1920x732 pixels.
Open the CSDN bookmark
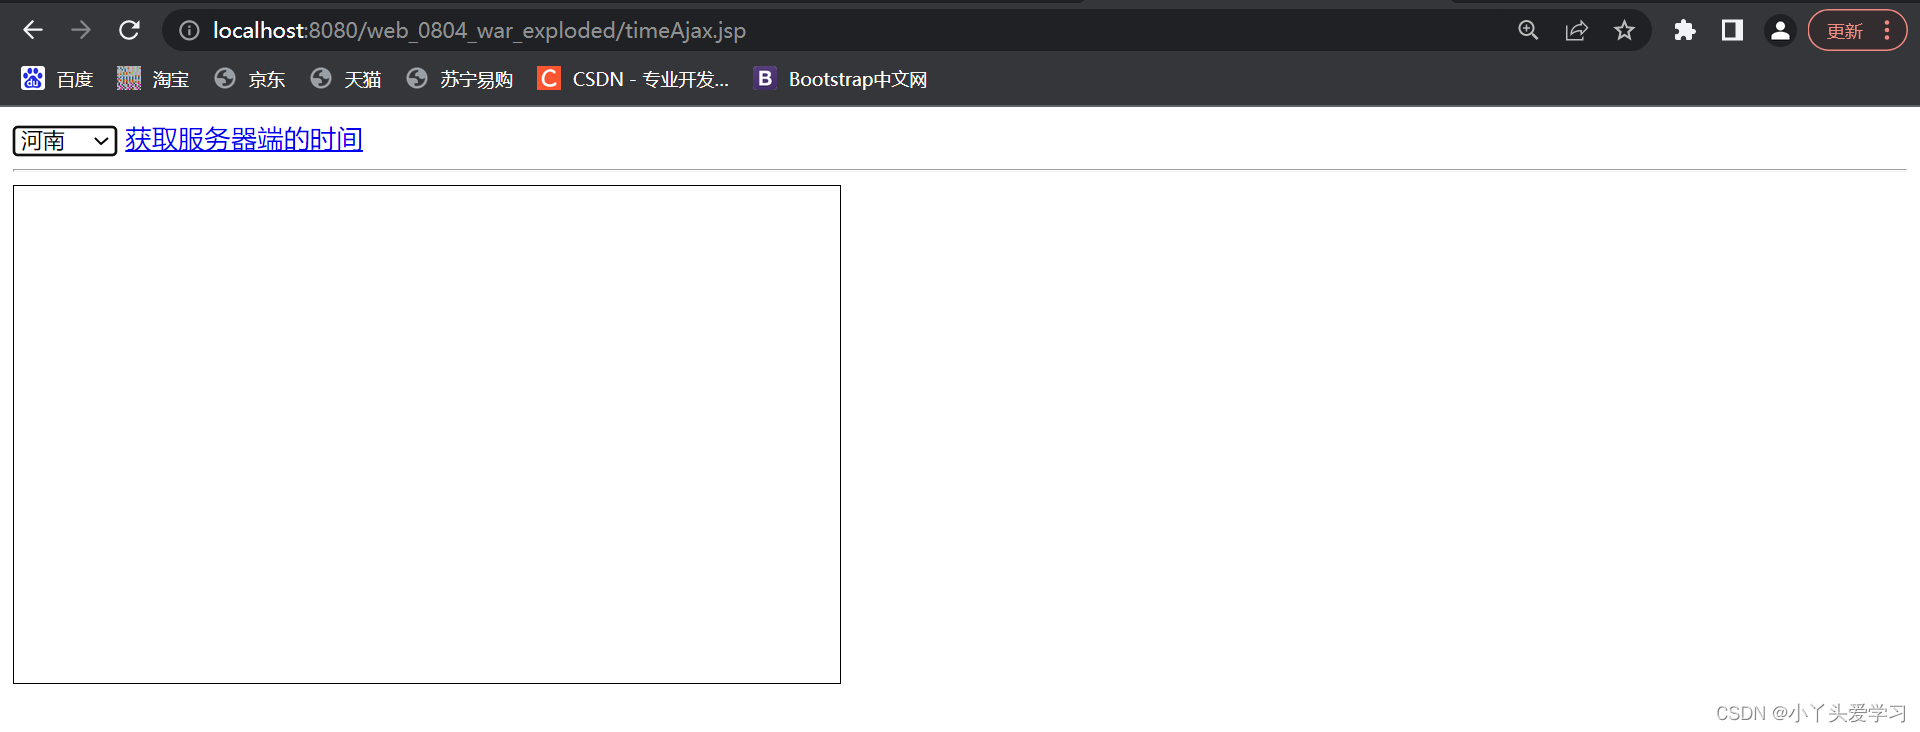(633, 79)
